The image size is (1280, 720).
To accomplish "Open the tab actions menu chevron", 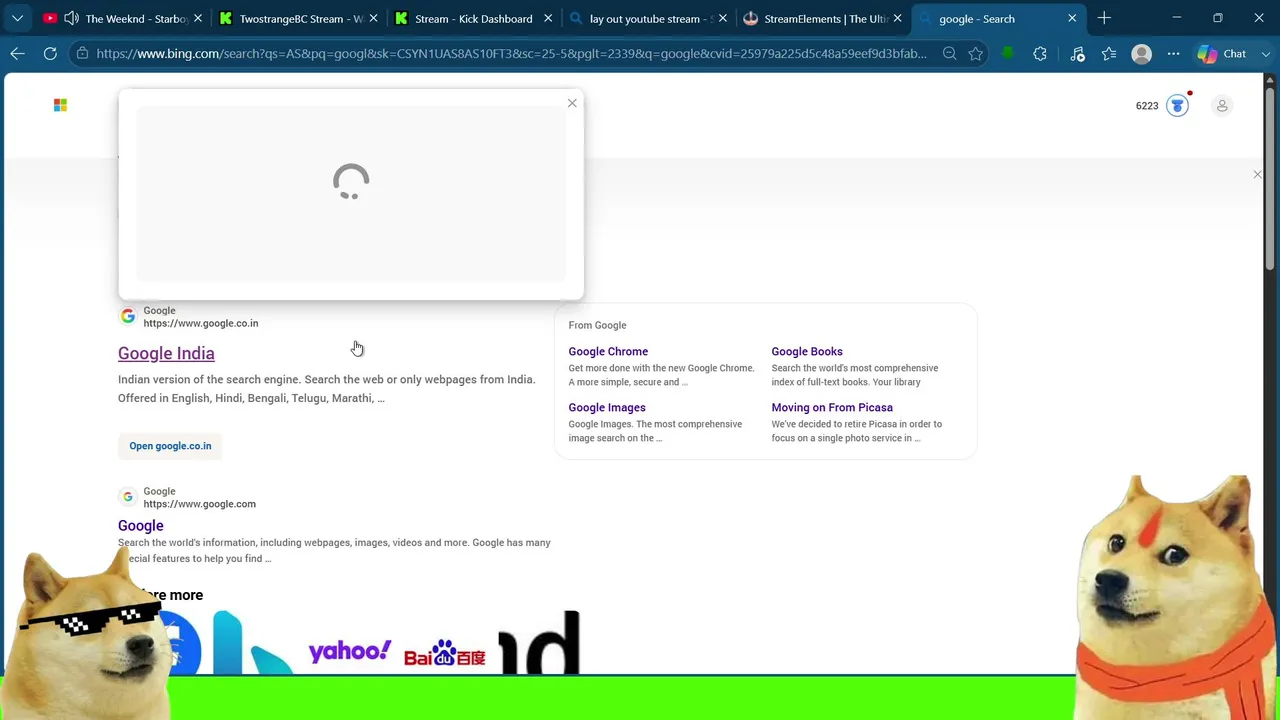I will (x=17, y=18).
